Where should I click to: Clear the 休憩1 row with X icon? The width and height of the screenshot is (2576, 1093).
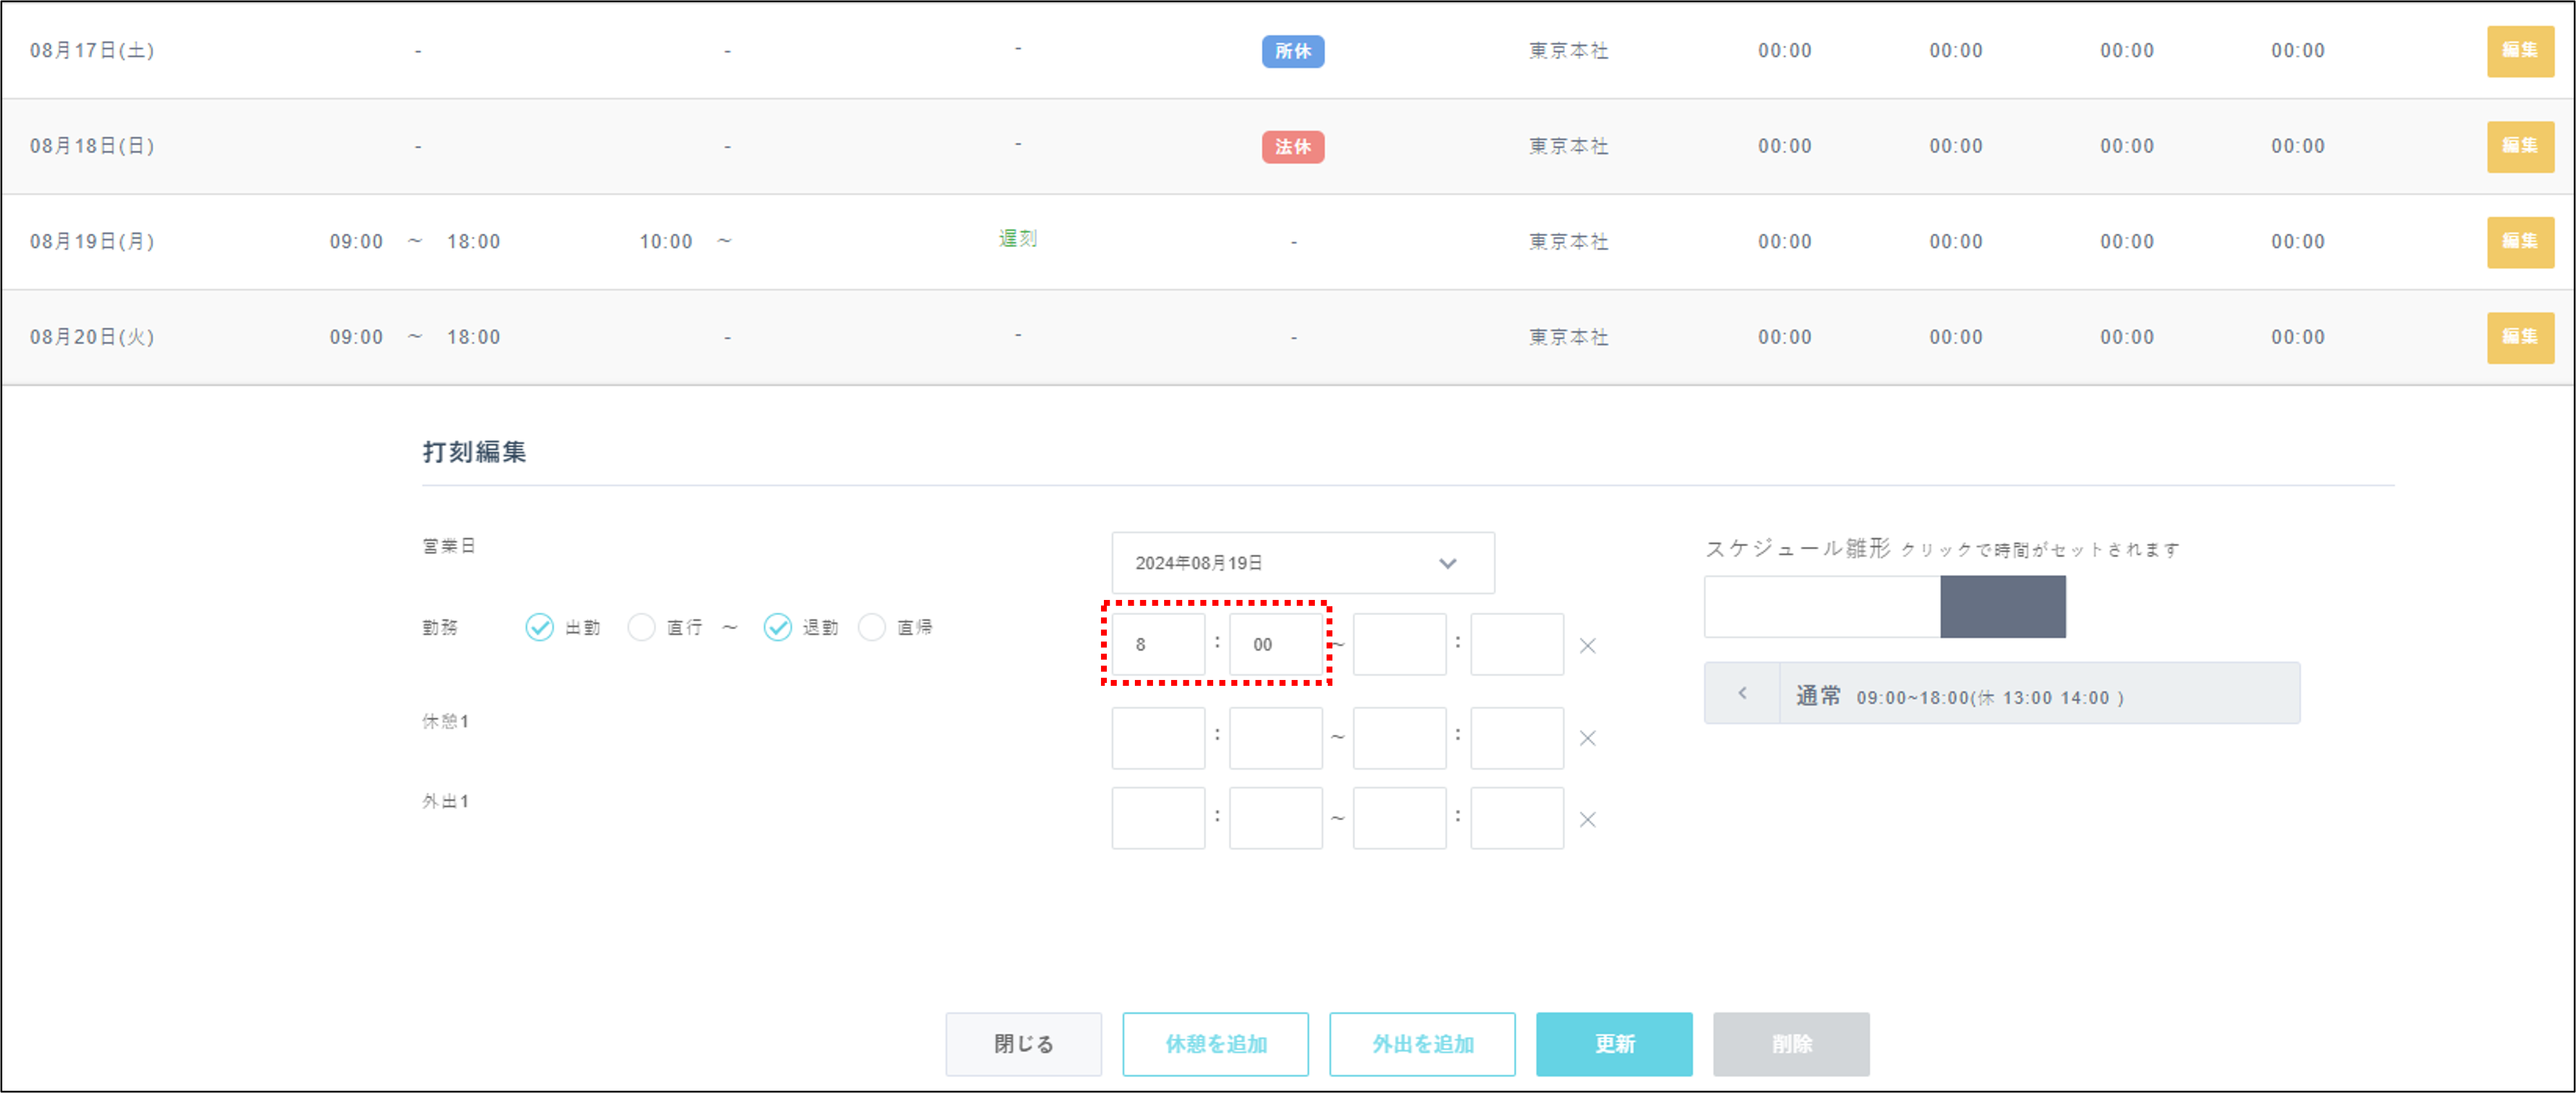point(1587,738)
